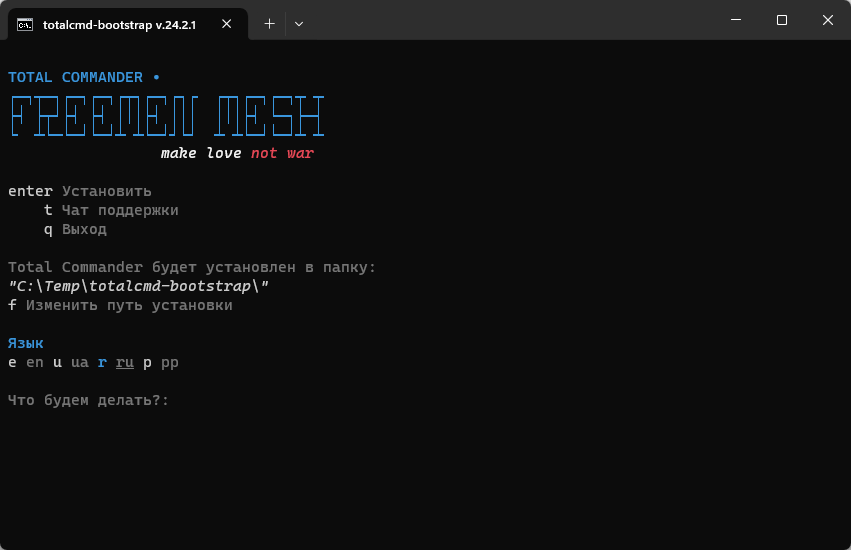Viewport: 851px width, 550px height.
Task: Click the "Выход" exit option
Action: click(84, 229)
